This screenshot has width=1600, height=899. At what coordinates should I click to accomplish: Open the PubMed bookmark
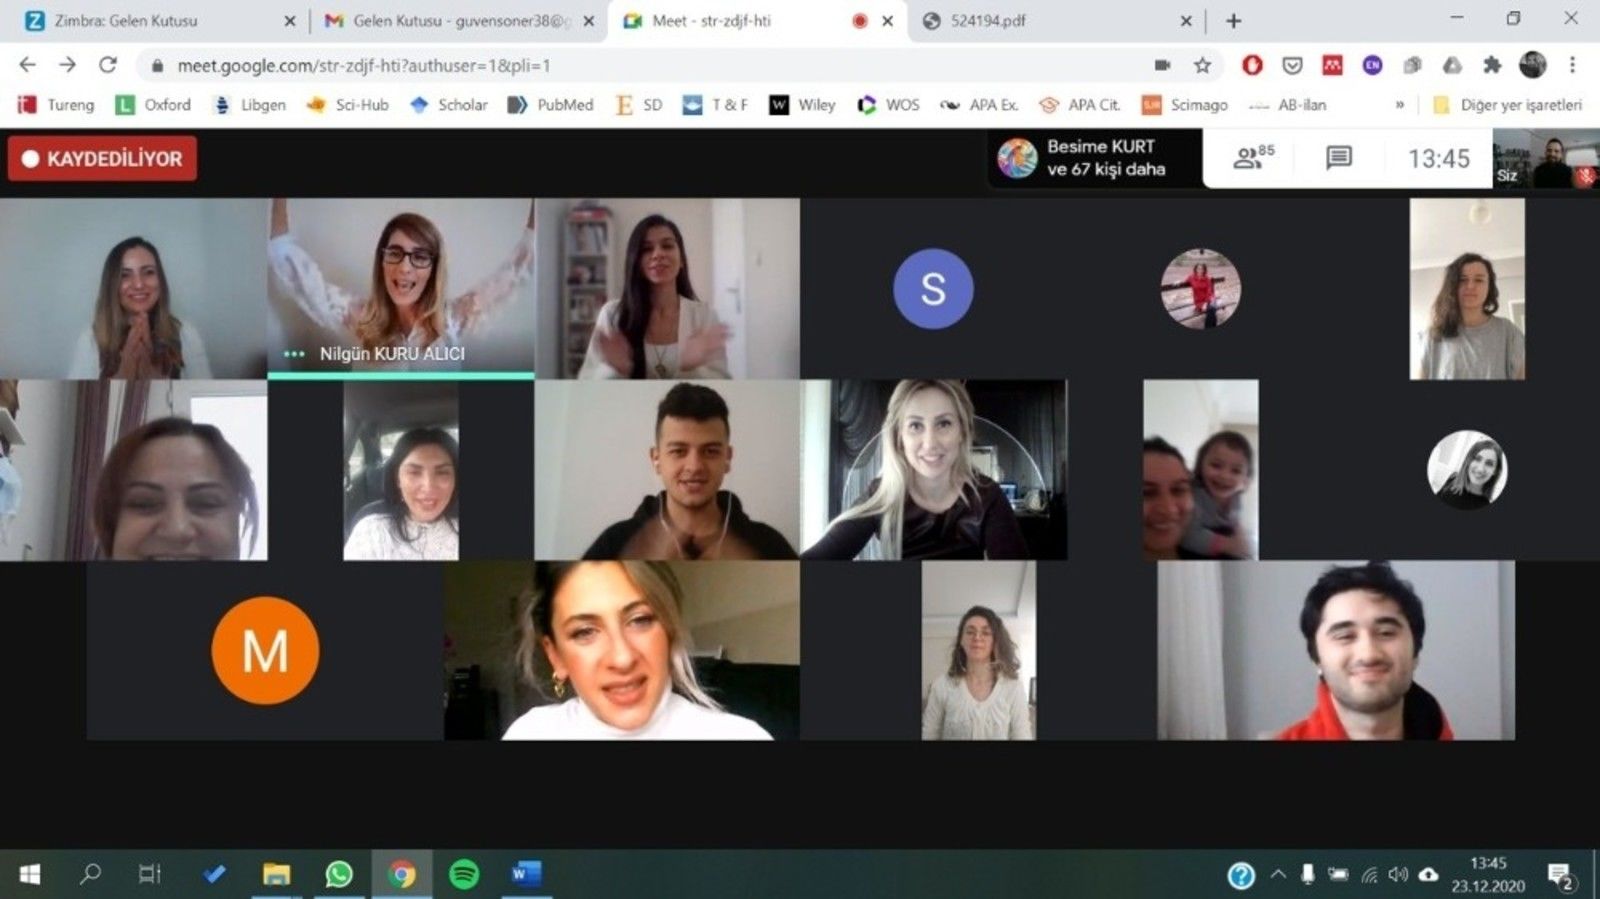(550, 104)
